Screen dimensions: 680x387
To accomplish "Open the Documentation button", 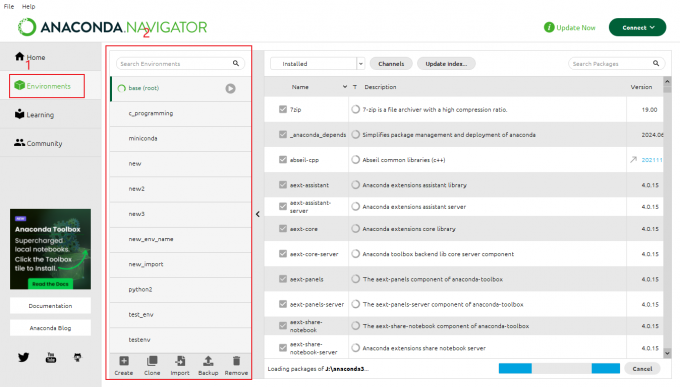I will point(50,305).
